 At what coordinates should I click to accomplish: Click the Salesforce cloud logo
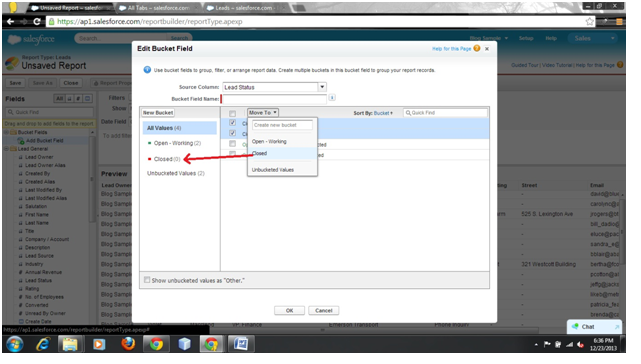pos(14,39)
